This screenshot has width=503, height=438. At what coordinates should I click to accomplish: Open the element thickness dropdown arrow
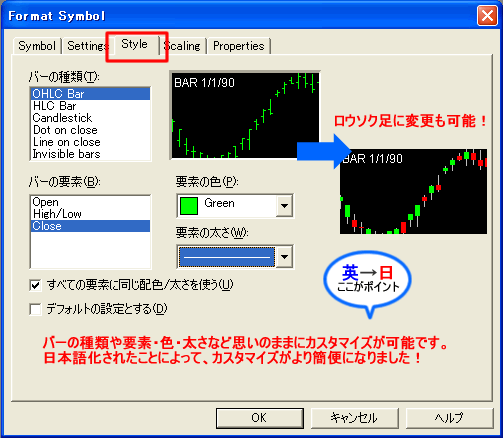(x=284, y=257)
